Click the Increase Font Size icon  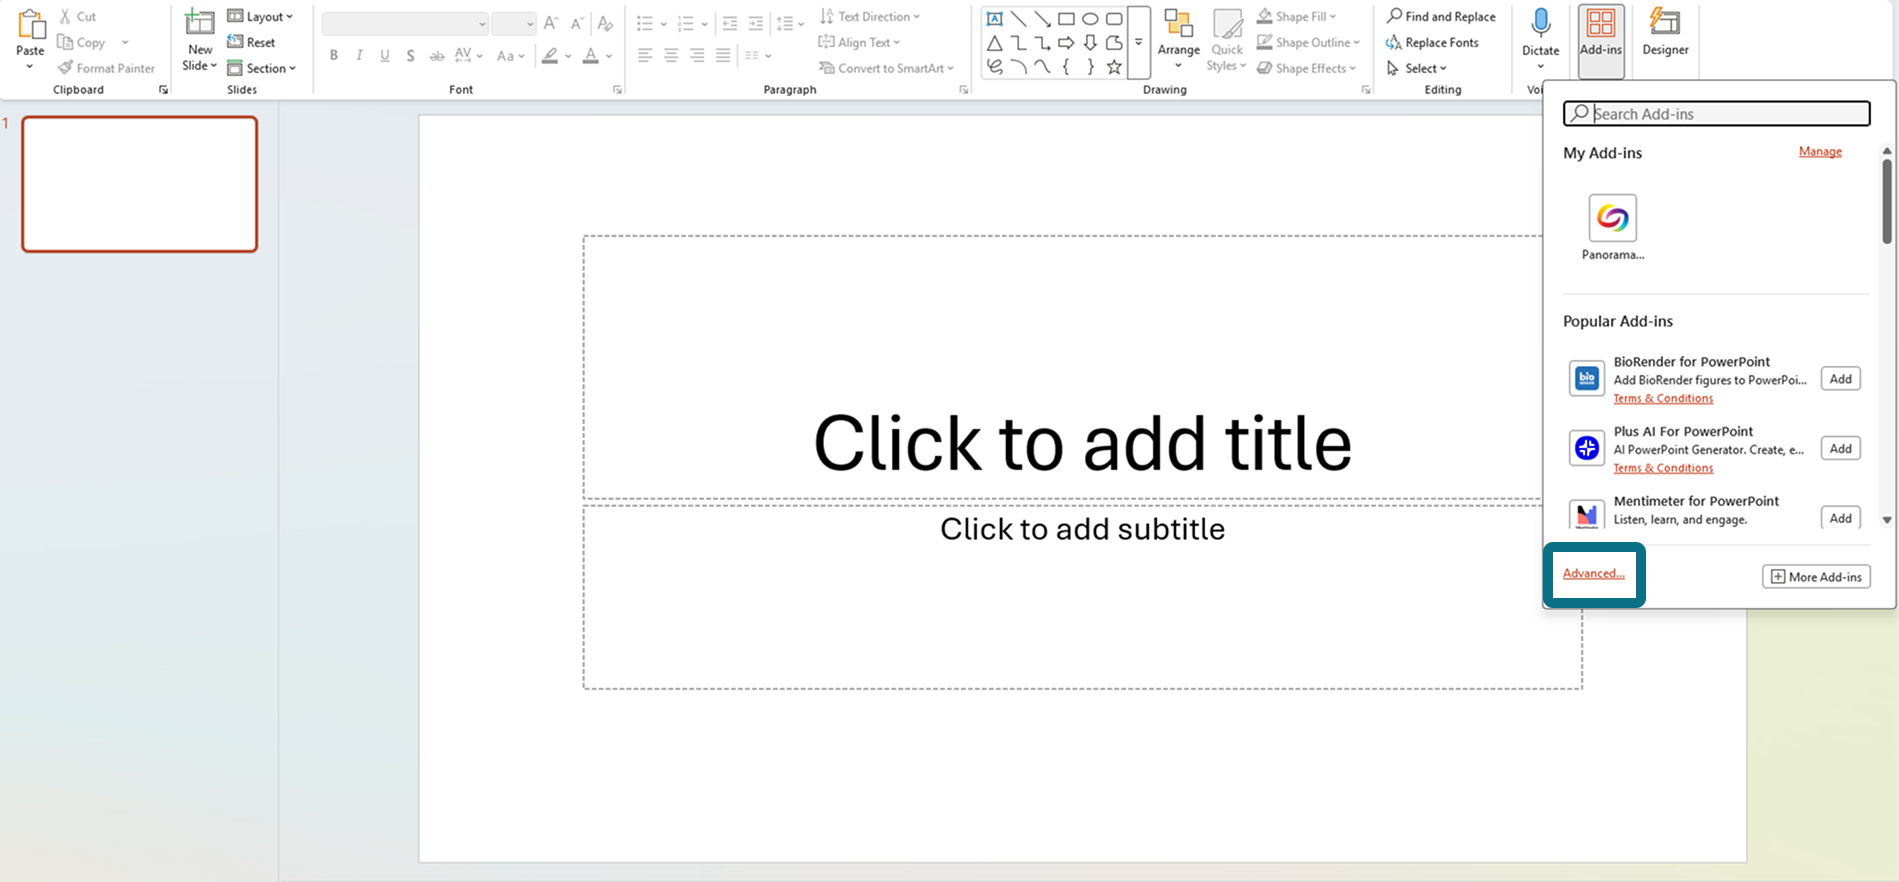550,23
